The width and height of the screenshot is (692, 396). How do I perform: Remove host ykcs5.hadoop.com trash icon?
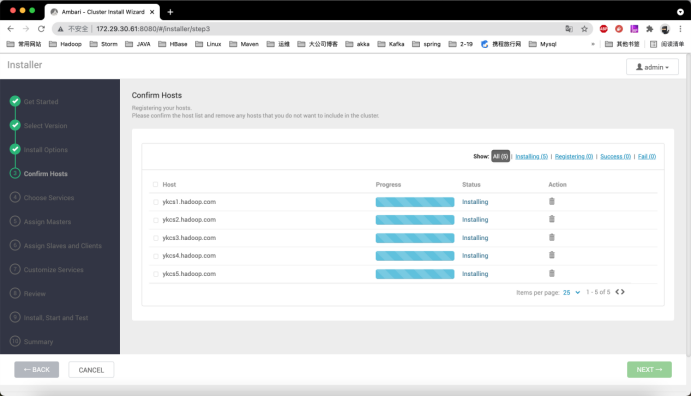552,273
